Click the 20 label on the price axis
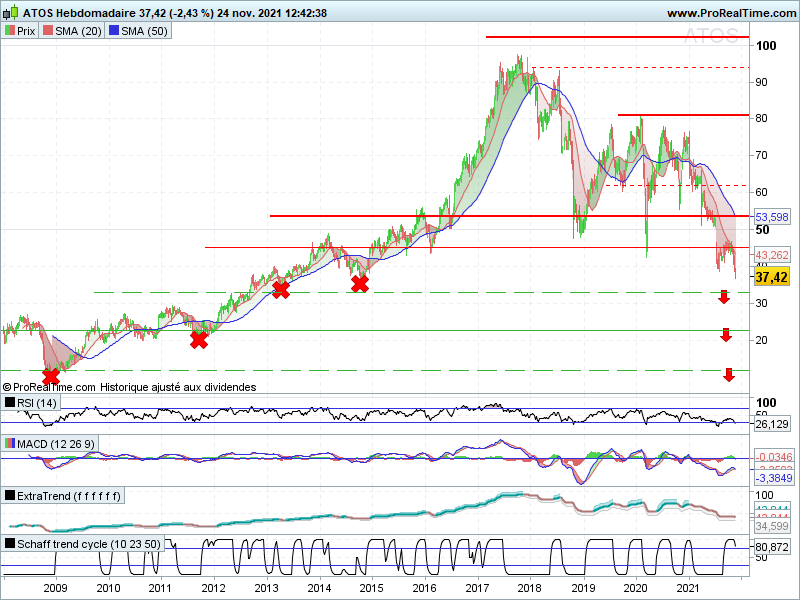Image resolution: width=800 pixels, height=600 pixels. tap(762, 340)
